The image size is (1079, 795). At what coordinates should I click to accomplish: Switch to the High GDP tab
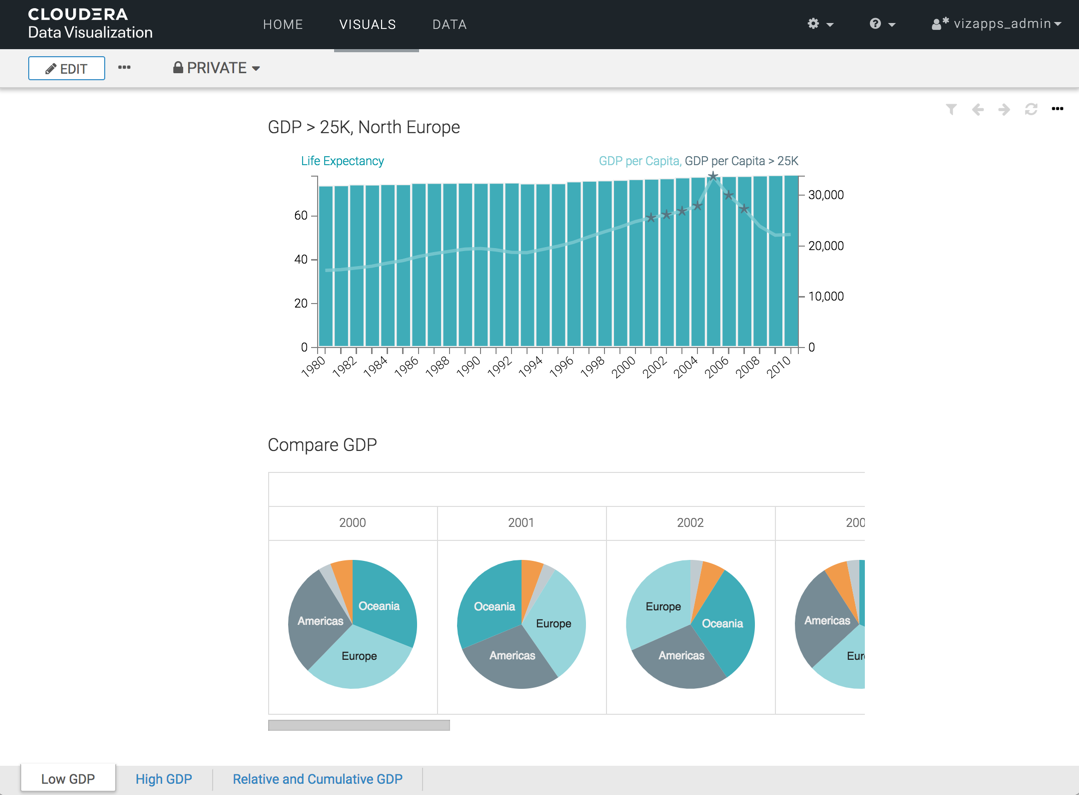164,779
